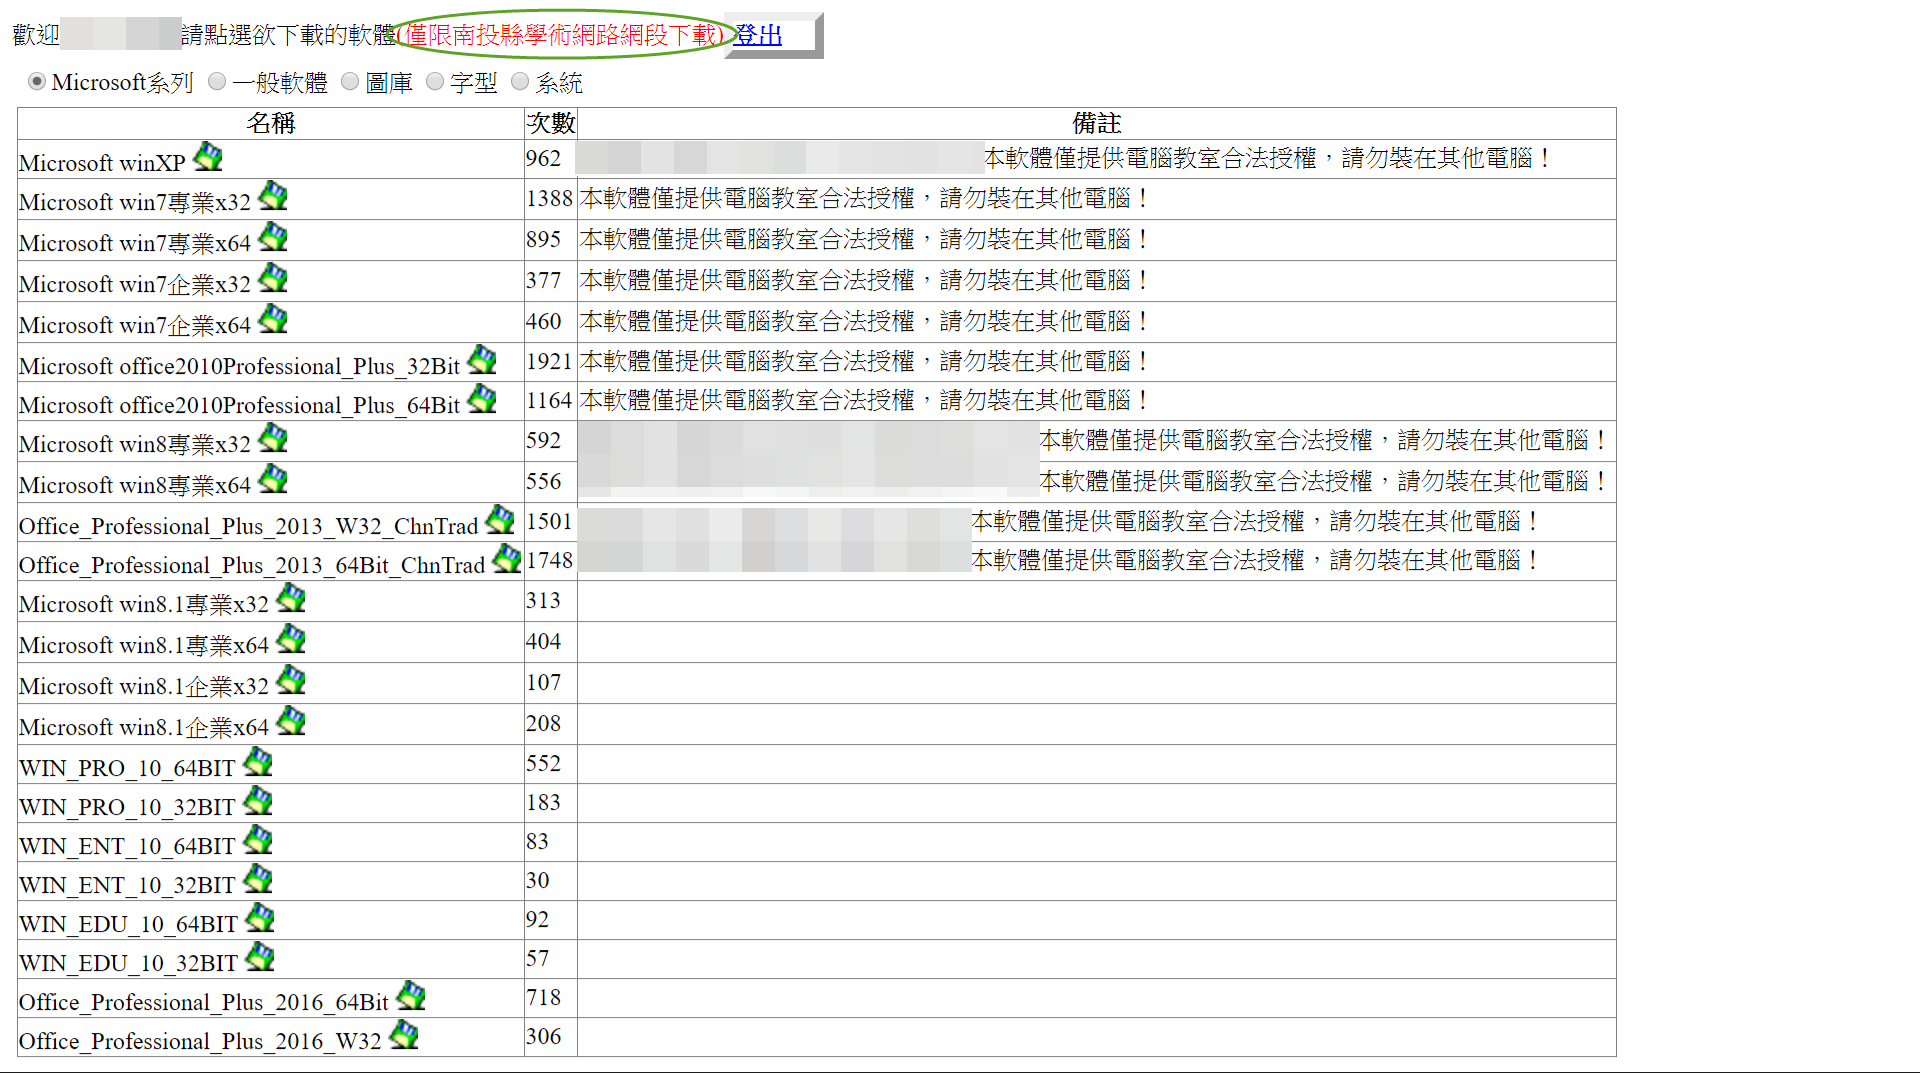1920x1073 pixels.
Task: Download Office_Professional_Plus_2013_64Bit_ChnTrad via icon
Action: click(x=507, y=558)
